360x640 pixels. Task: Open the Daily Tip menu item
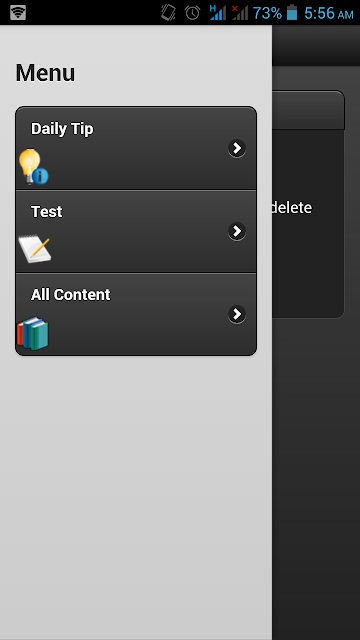coord(136,149)
